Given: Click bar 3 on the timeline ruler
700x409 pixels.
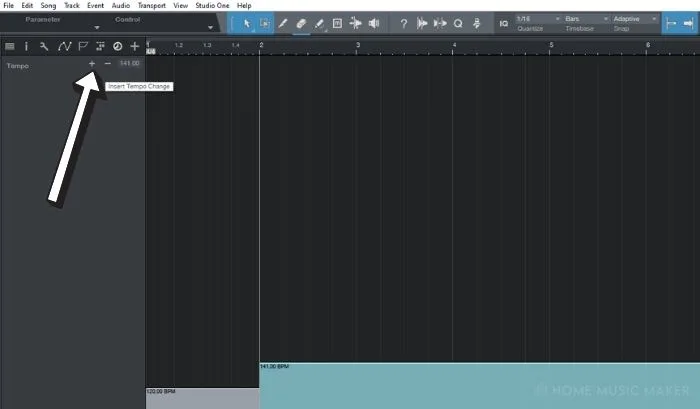Looking at the screenshot, I should (358, 45).
